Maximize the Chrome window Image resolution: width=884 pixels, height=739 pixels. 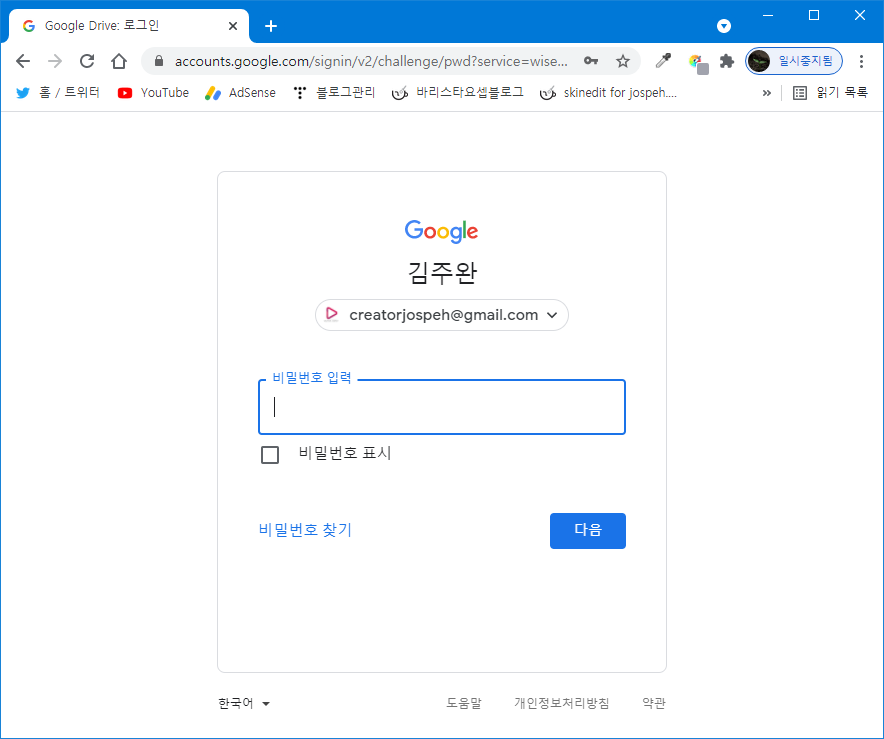(x=814, y=15)
